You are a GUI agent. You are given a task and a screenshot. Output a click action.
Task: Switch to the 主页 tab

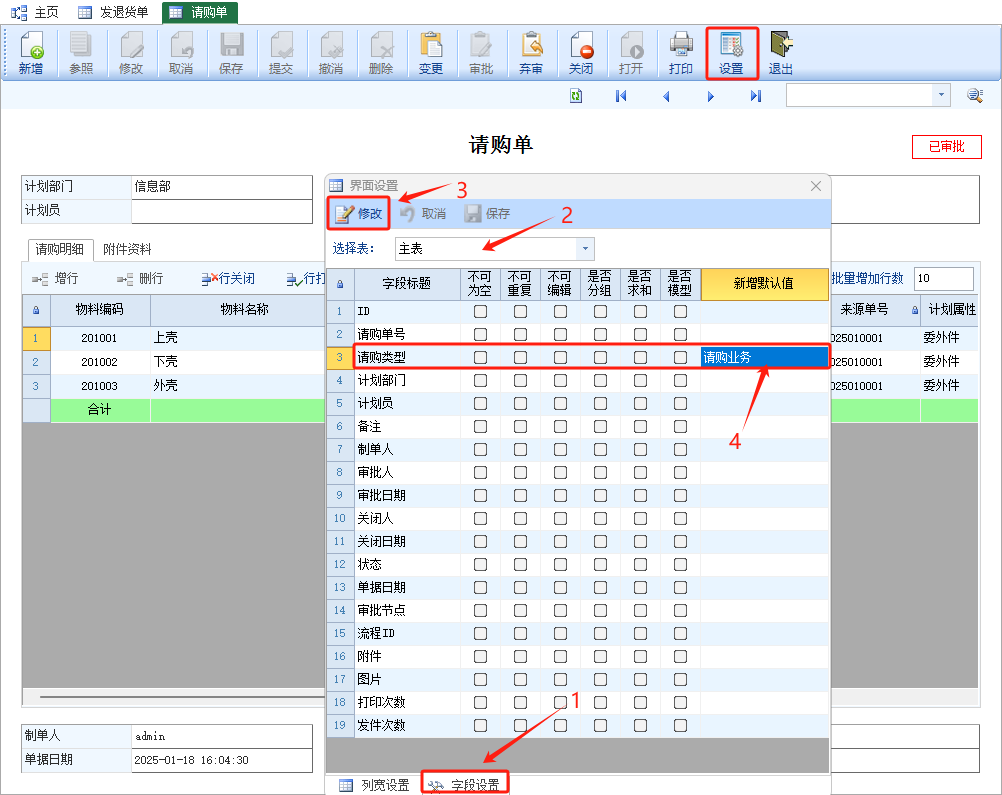36,12
